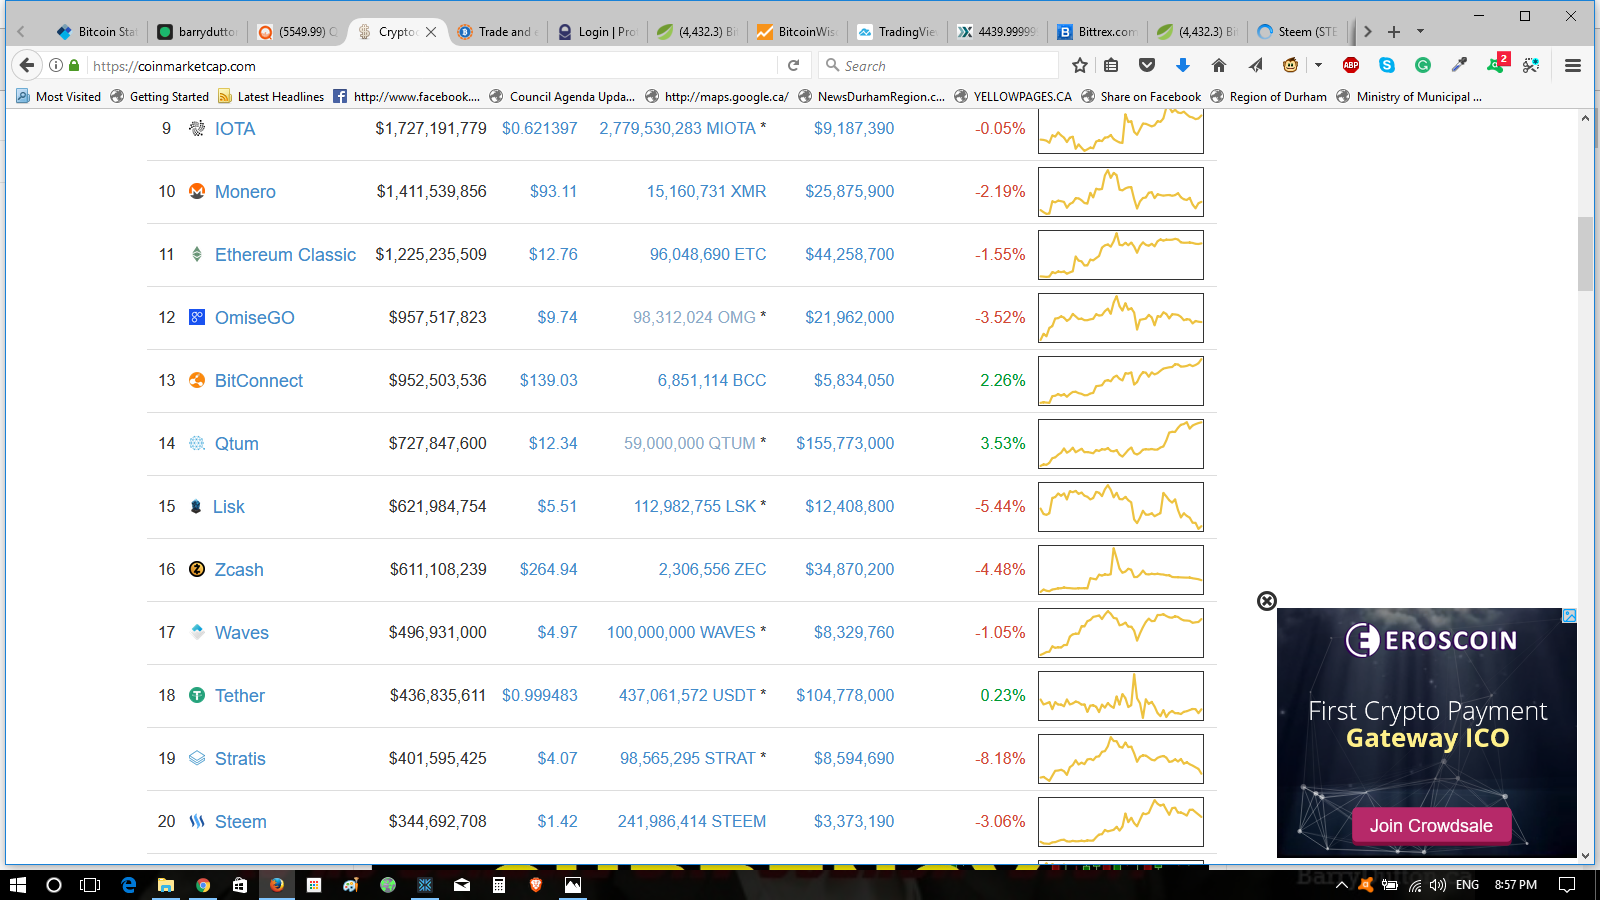Screen dimensions: 1600x900
Task: Switch to the TradingView tab
Action: [x=896, y=31]
